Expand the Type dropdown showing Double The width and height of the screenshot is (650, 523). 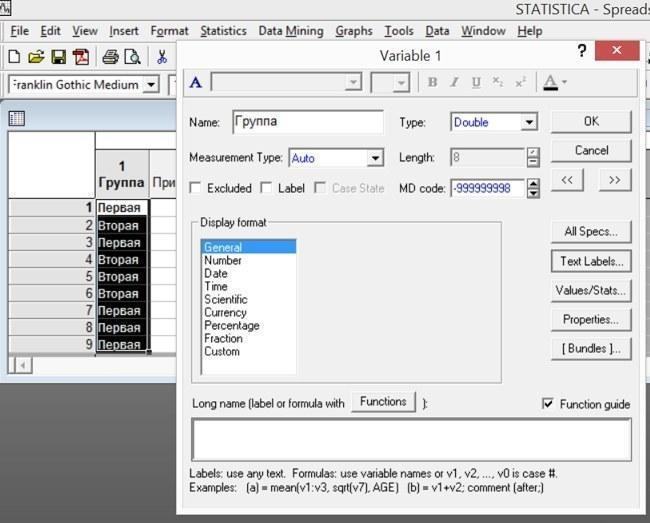click(529, 122)
